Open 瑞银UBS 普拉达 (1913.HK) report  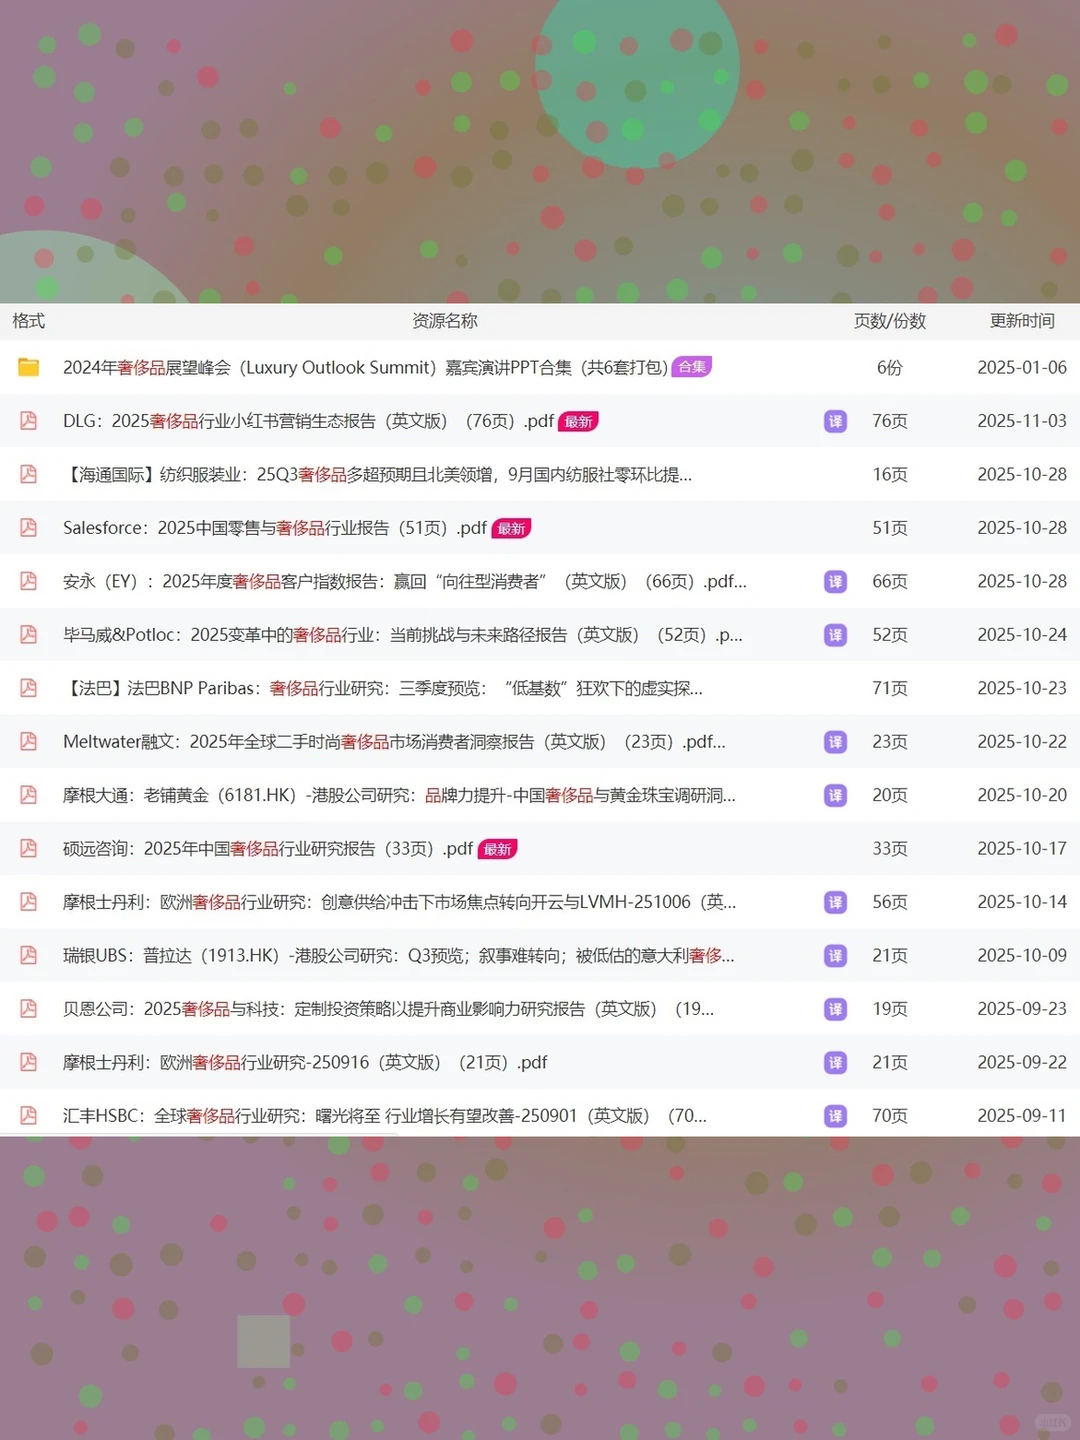(399, 956)
